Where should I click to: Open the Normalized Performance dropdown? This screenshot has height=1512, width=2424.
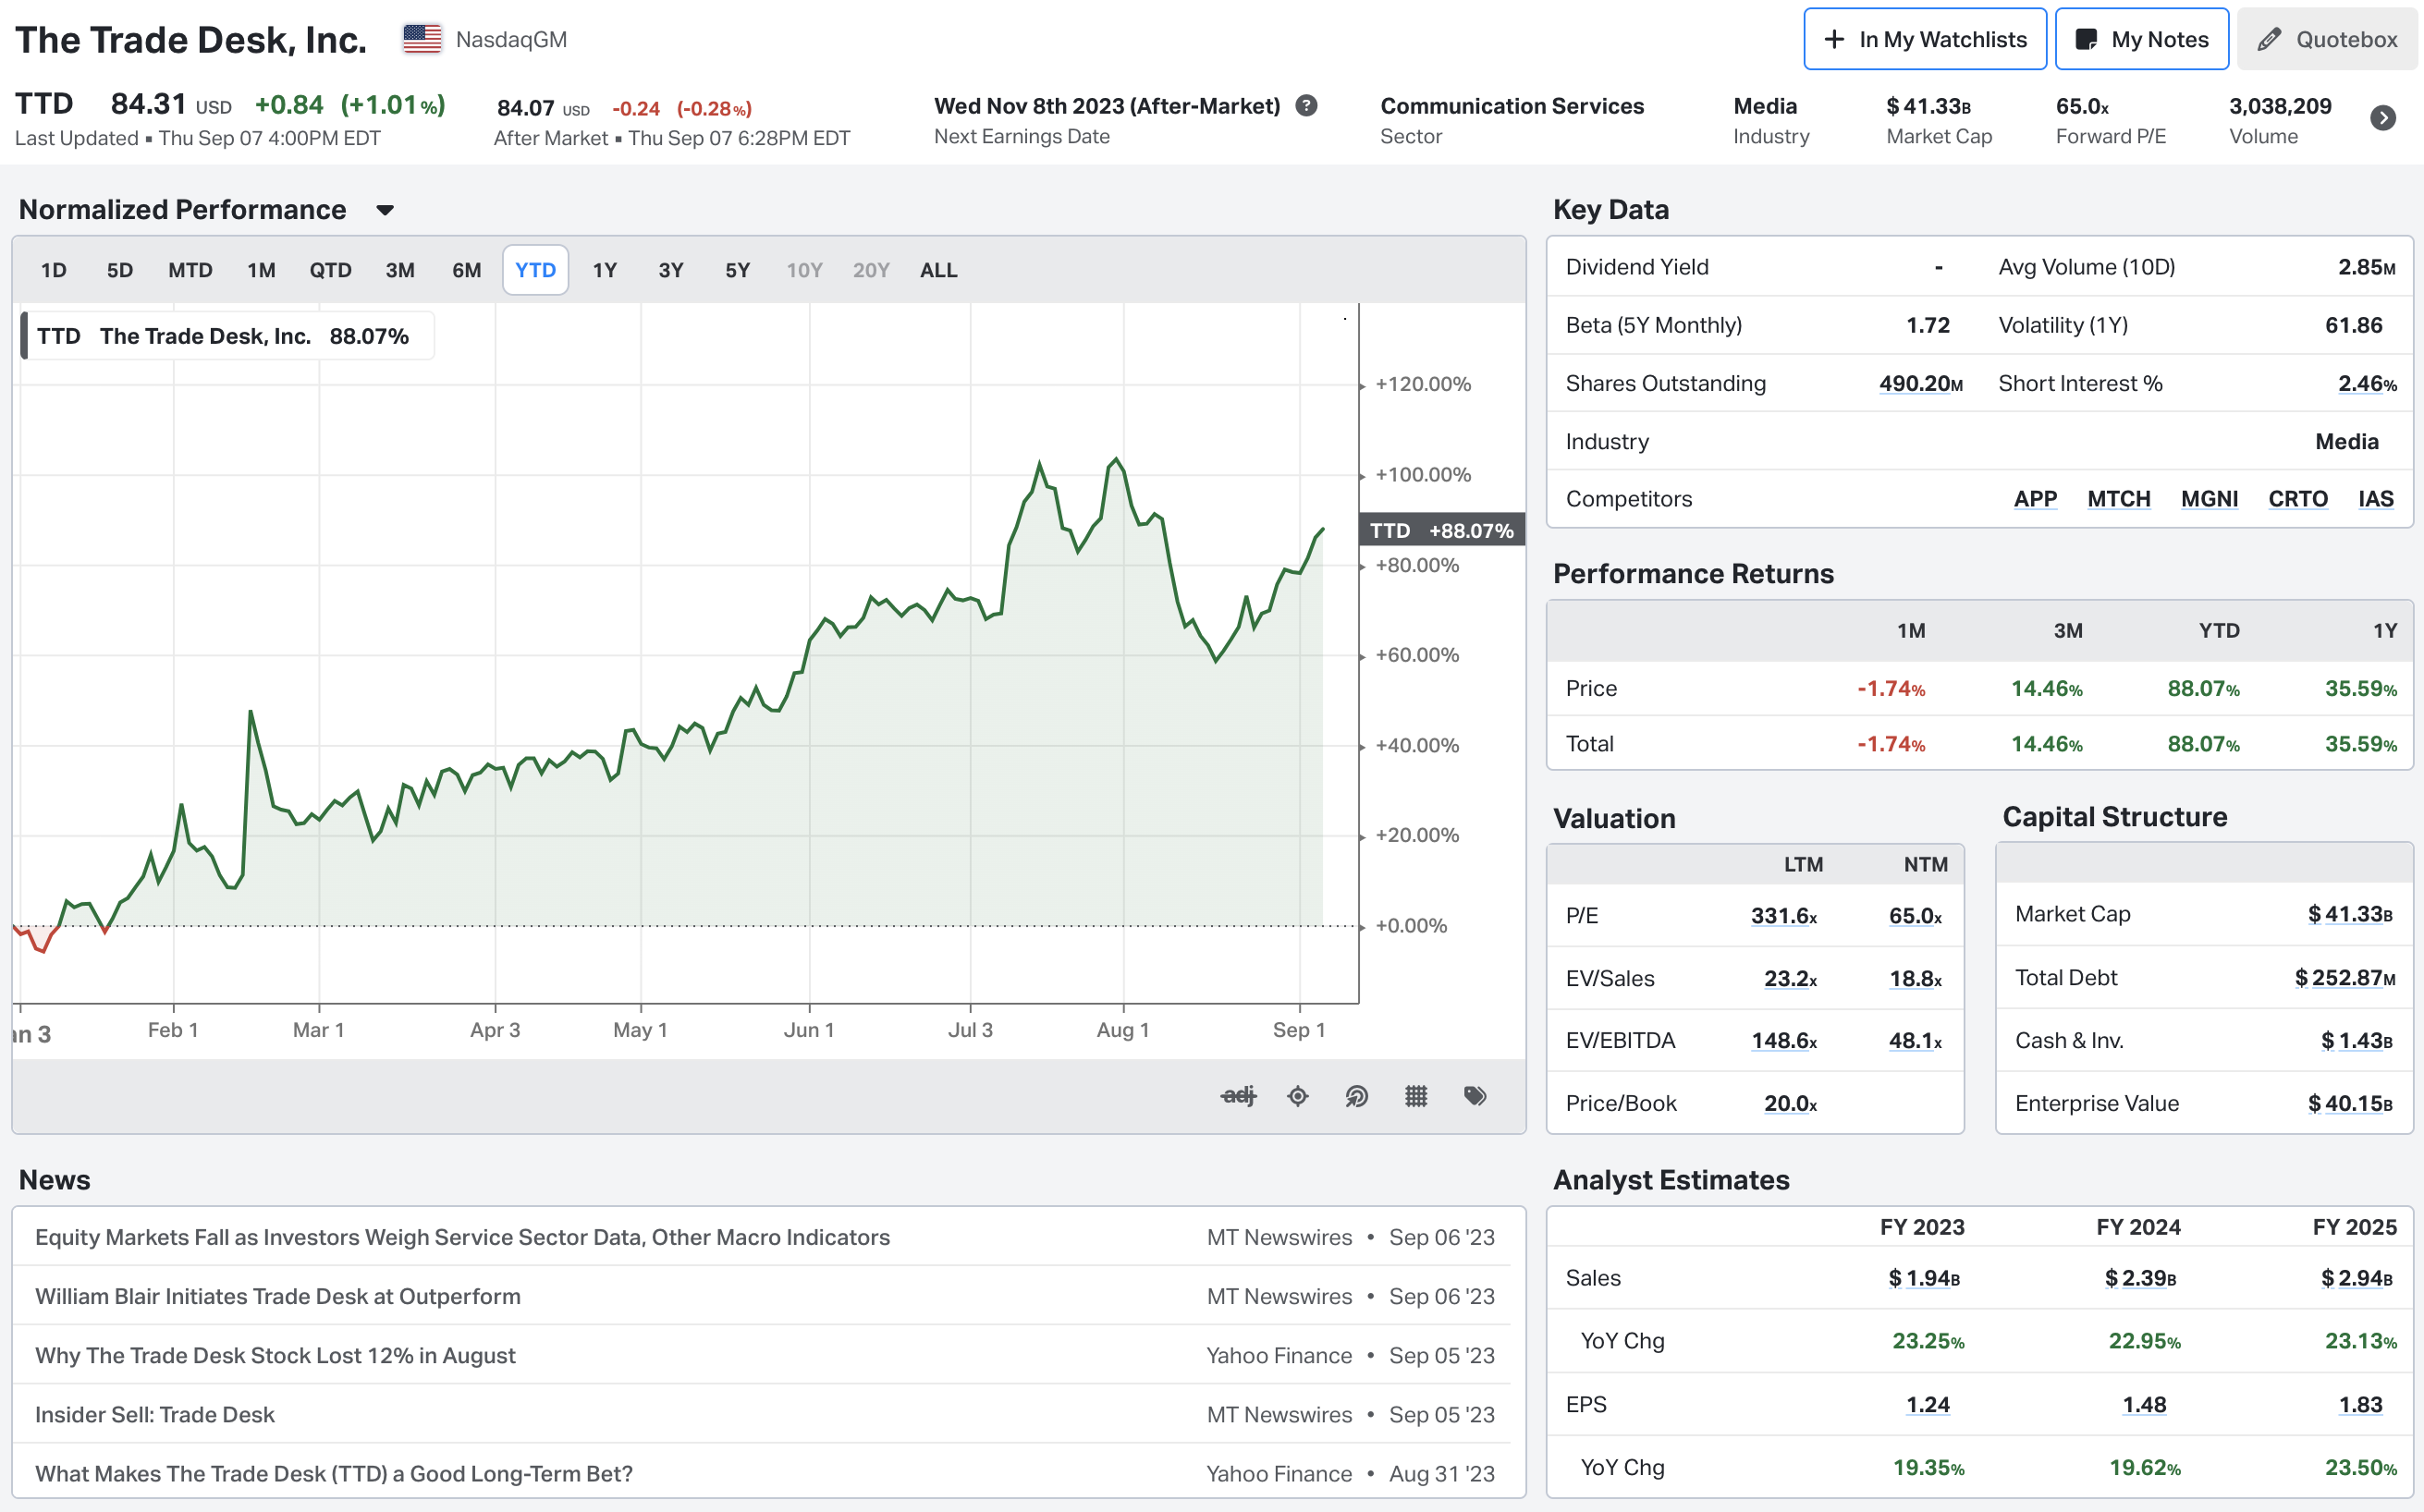pyautogui.click(x=385, y=210)
